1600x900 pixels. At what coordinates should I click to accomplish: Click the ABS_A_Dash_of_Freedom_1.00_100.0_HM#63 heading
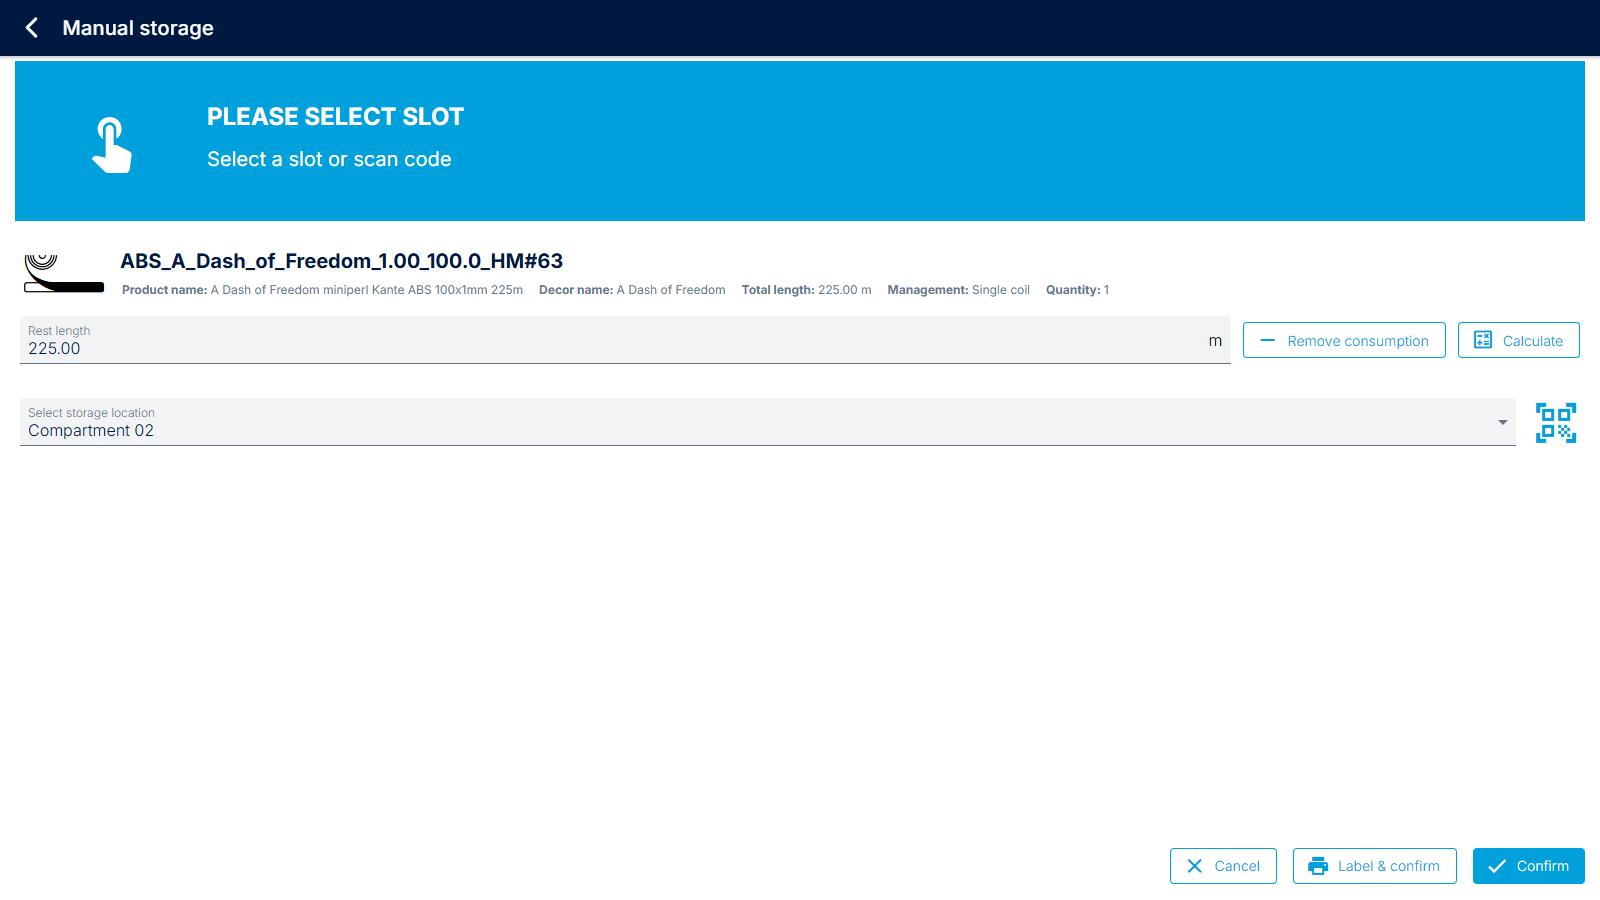pos(342,261)
